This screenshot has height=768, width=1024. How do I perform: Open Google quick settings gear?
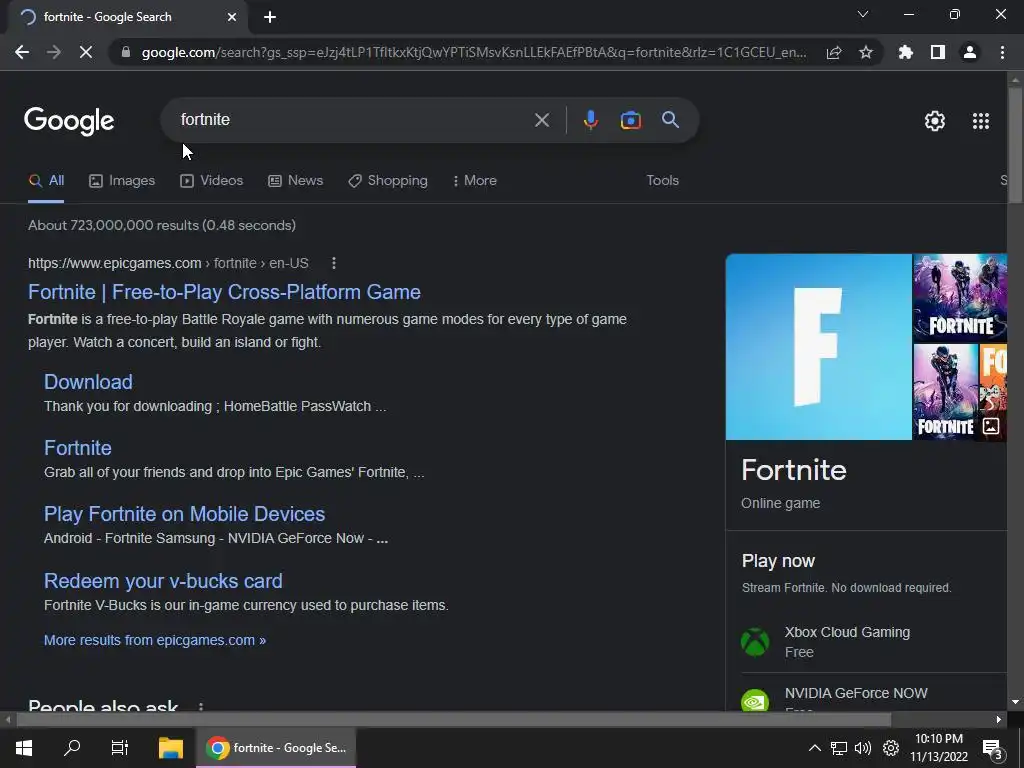pyautogui.click(x=935, y=121)
